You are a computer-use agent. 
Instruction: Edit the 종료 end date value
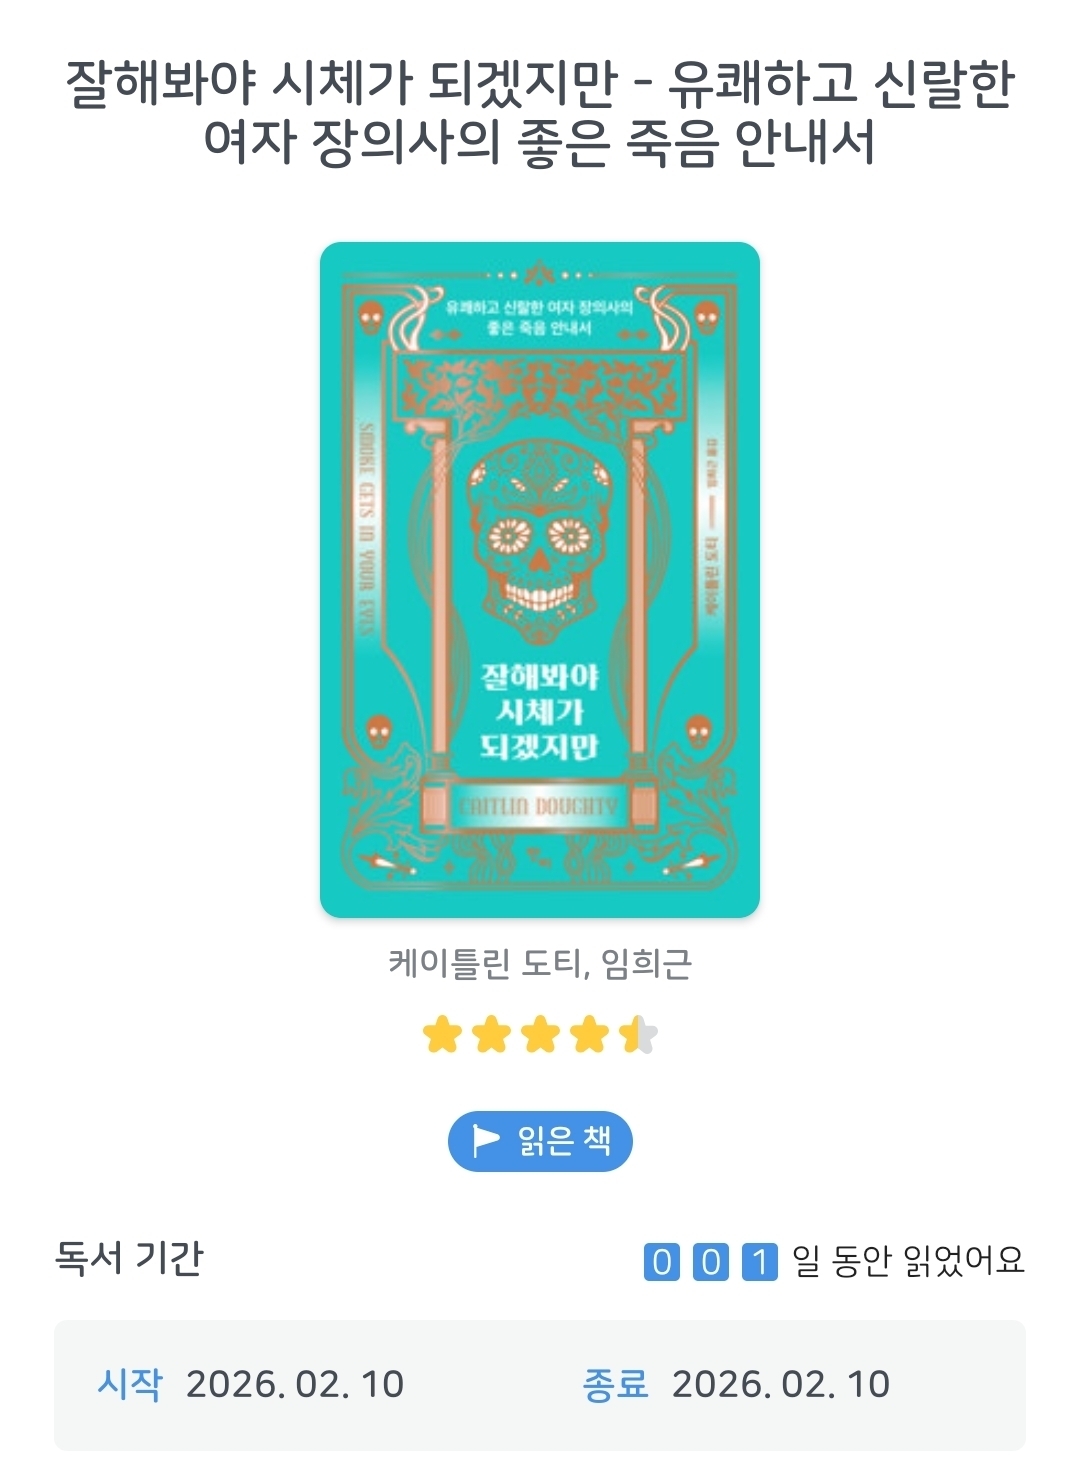pyautogui.click(x=781, y=1385)
